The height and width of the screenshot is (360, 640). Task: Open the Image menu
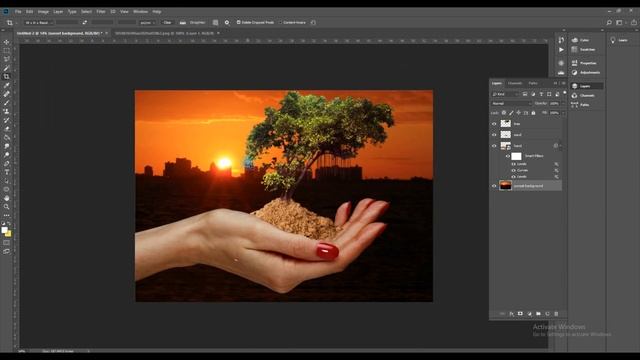43,11
